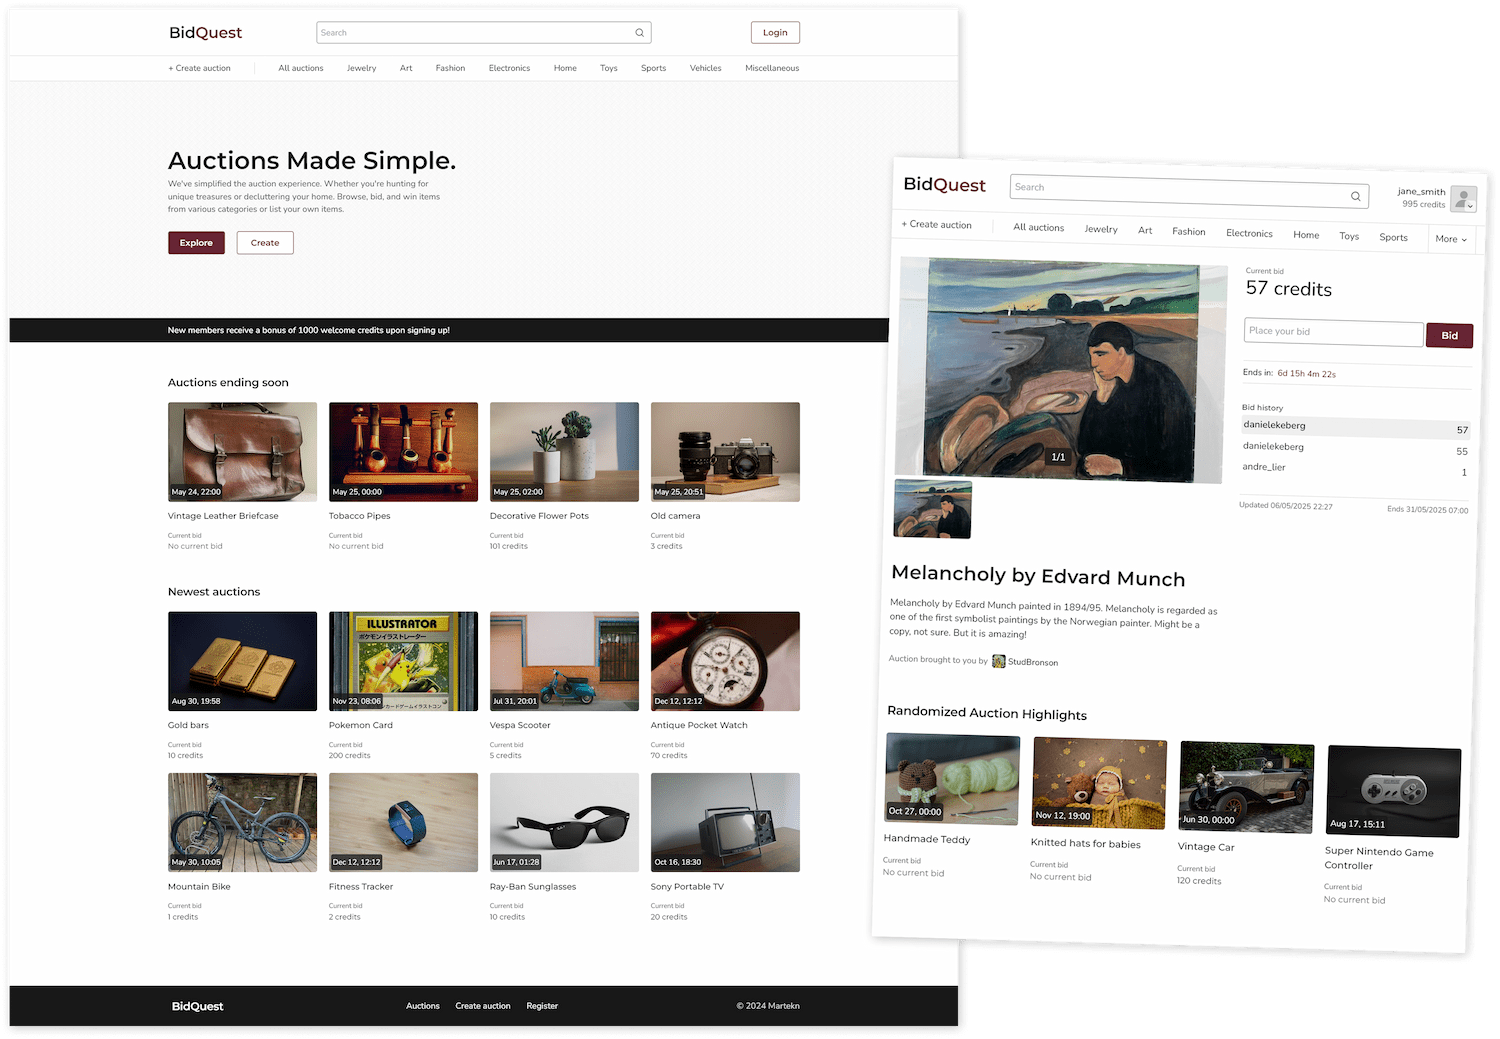Select the small Melancholy painting thumbnail
This screenshot has height=1039, width=1500.
[932, 509]
